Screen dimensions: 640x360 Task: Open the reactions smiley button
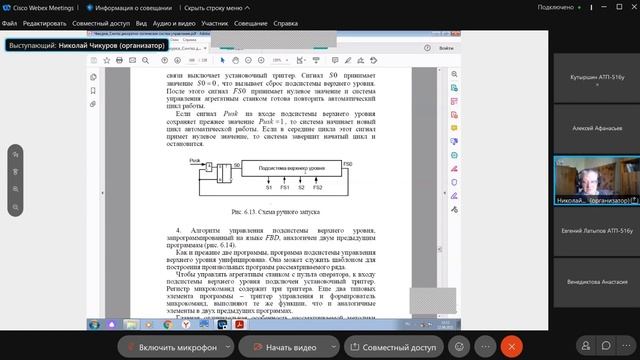click(459, 347)
